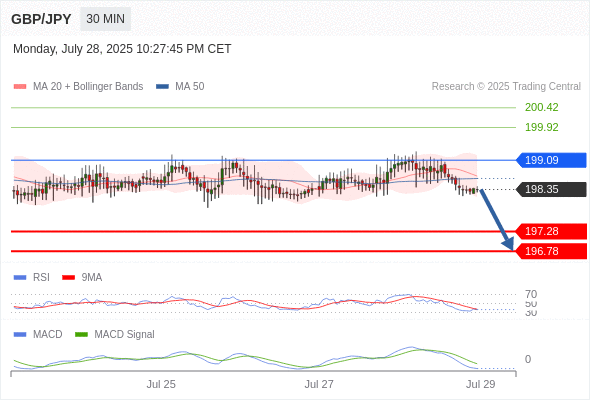Toggle the MACD Signal legend entry
The height and width of the screenshot is (400, 590).
pyautogui.click(x=115, y=334)
